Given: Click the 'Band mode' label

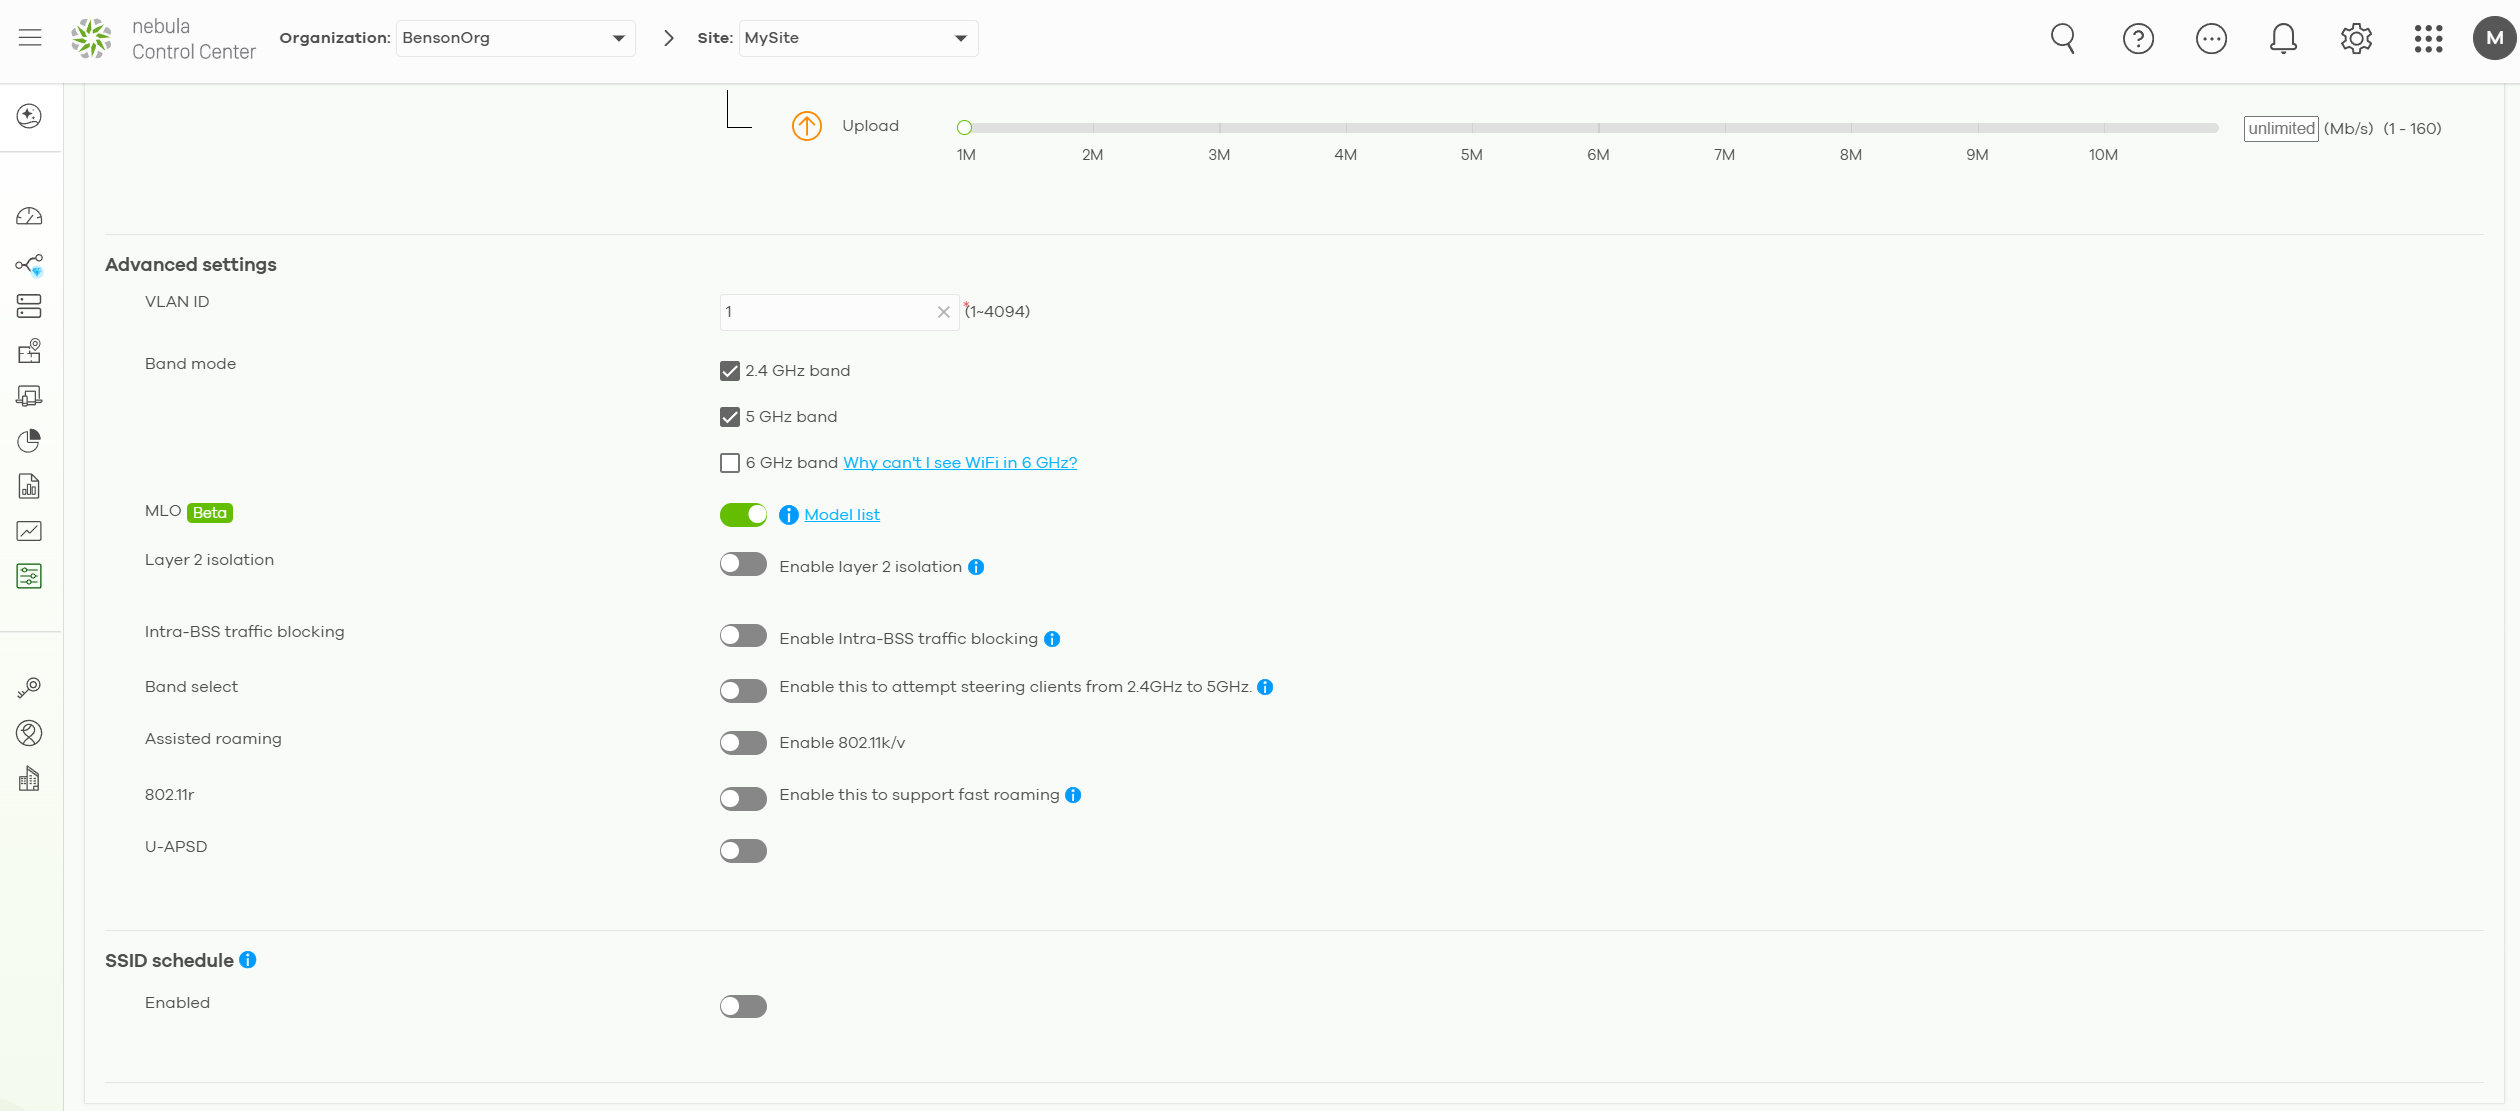Looking at the screenshot, I should 191,364.
